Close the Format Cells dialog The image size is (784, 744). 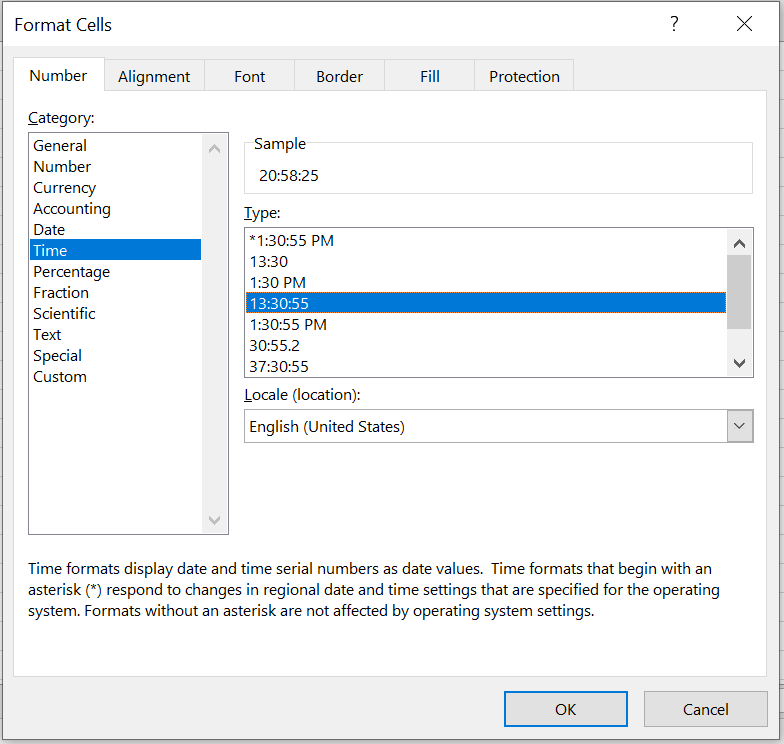click(744, 24)
